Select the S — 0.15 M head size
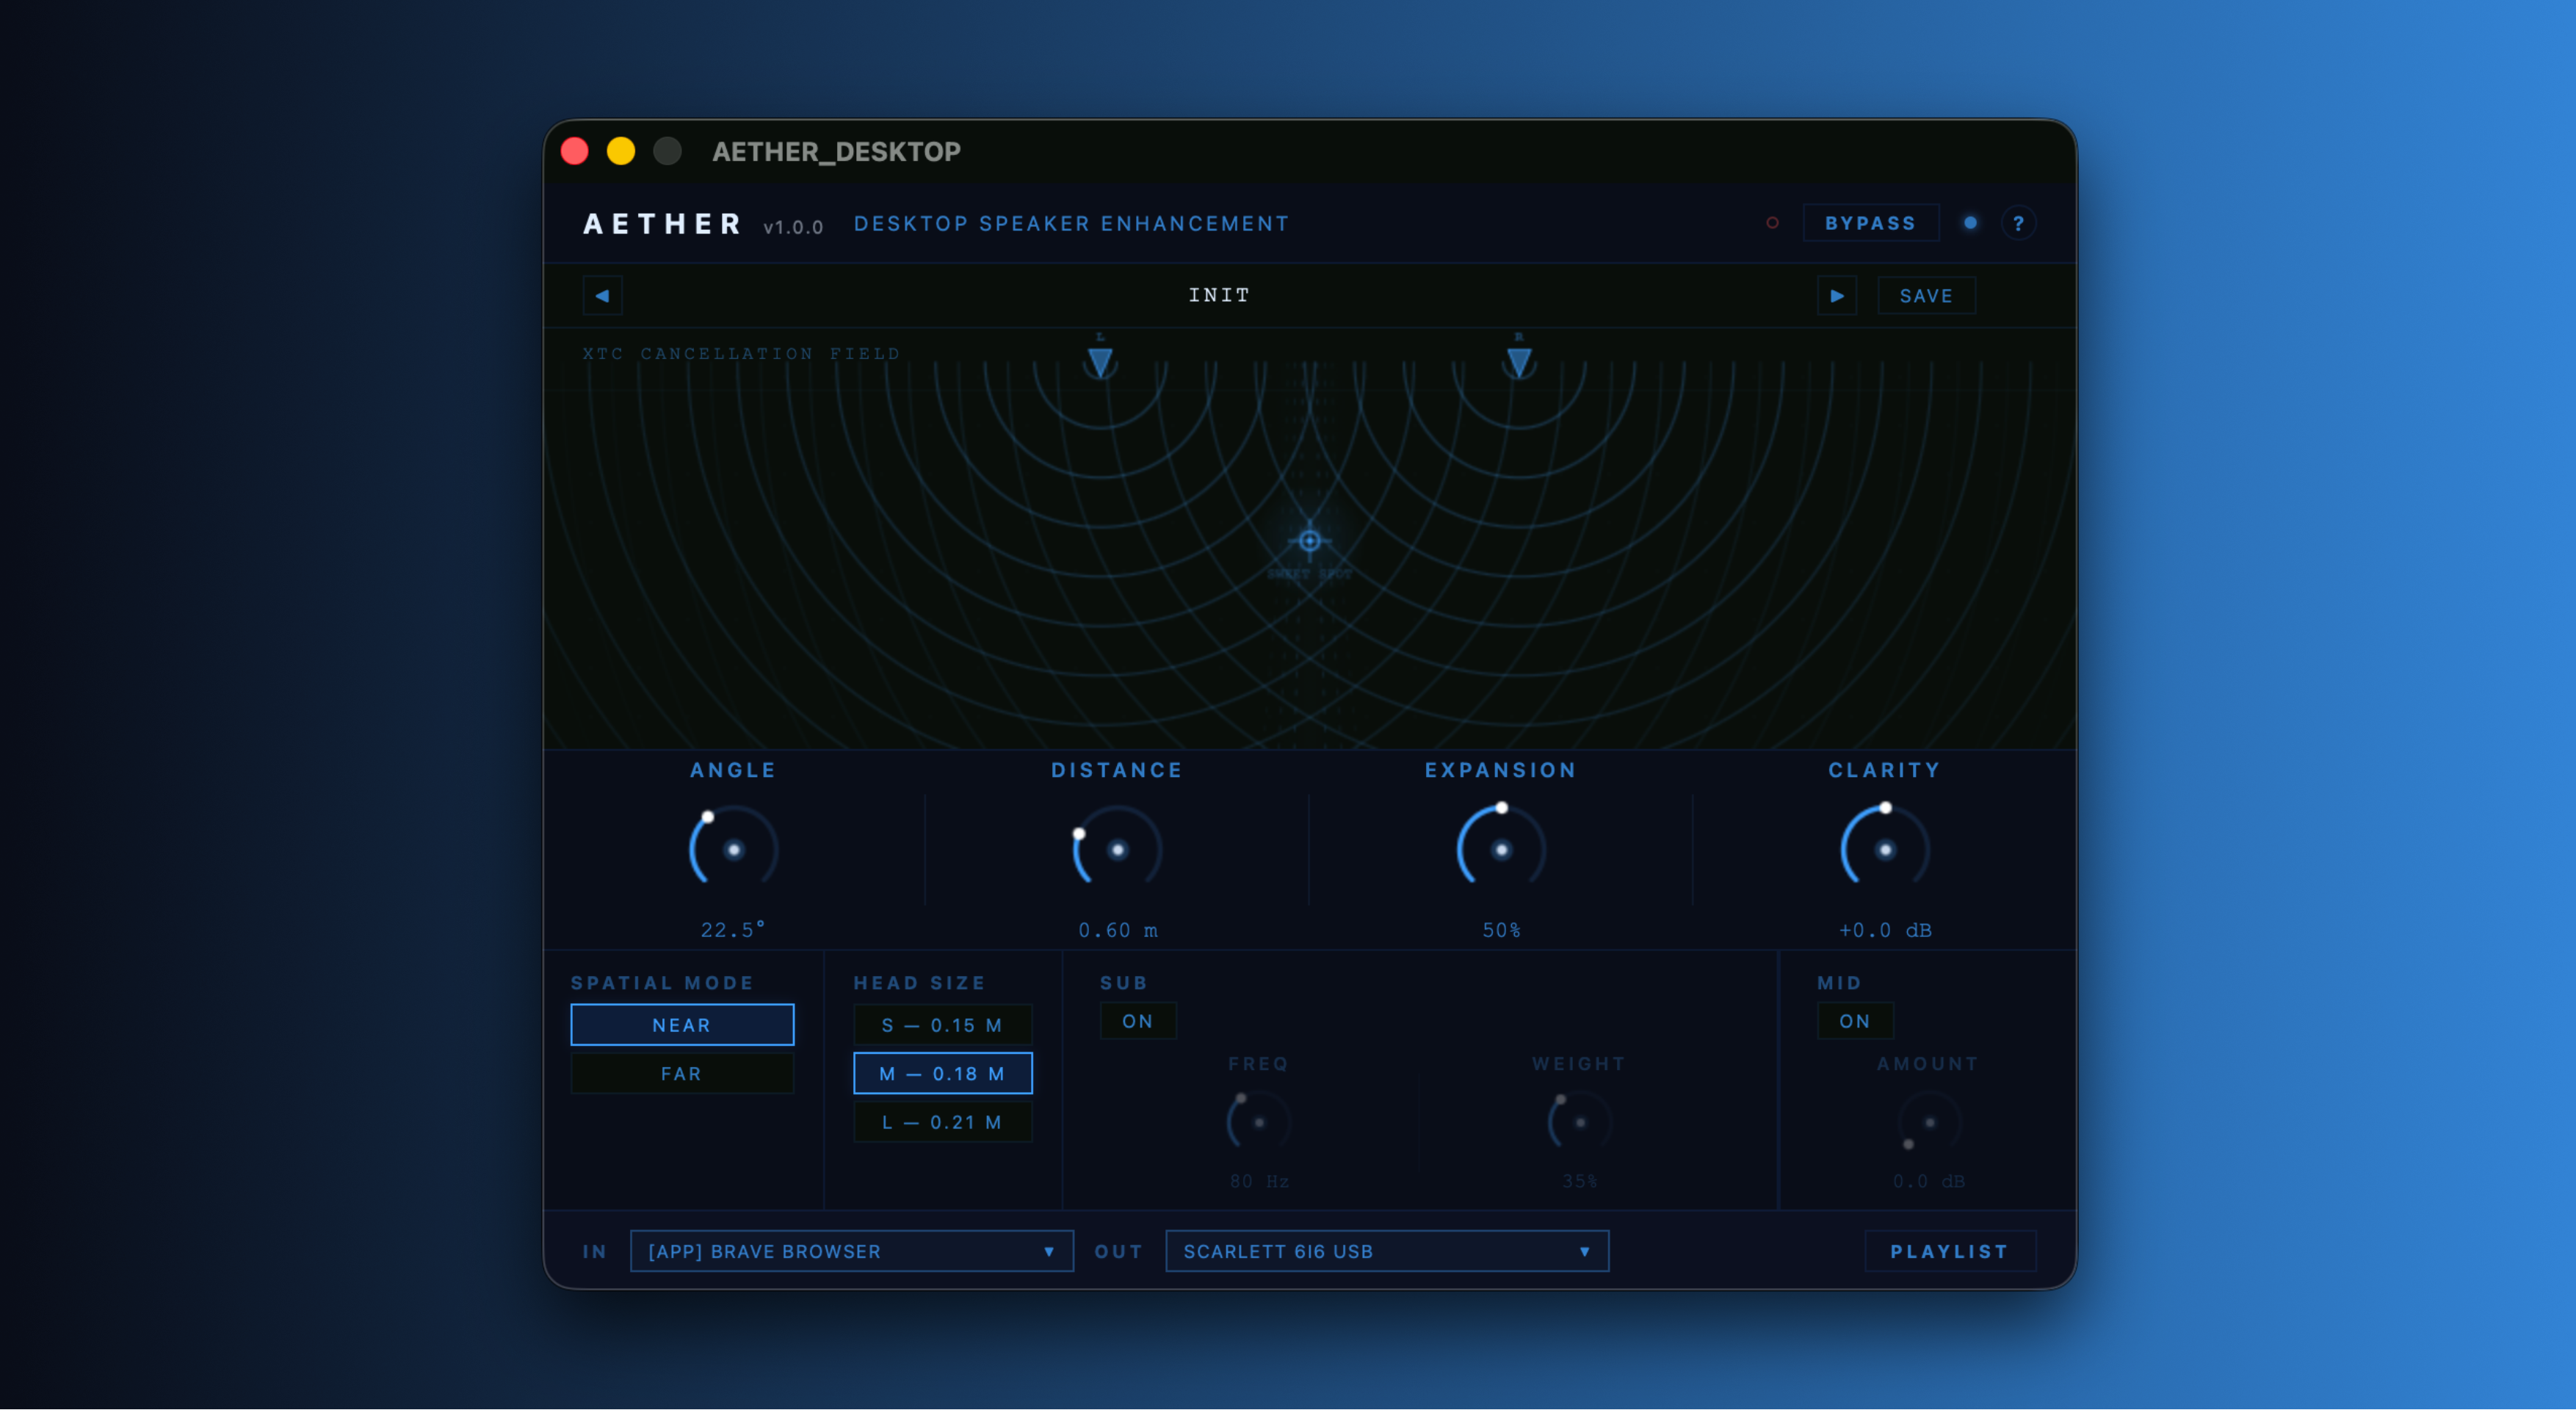2576x1410 pixels. tap(942, 1025)
